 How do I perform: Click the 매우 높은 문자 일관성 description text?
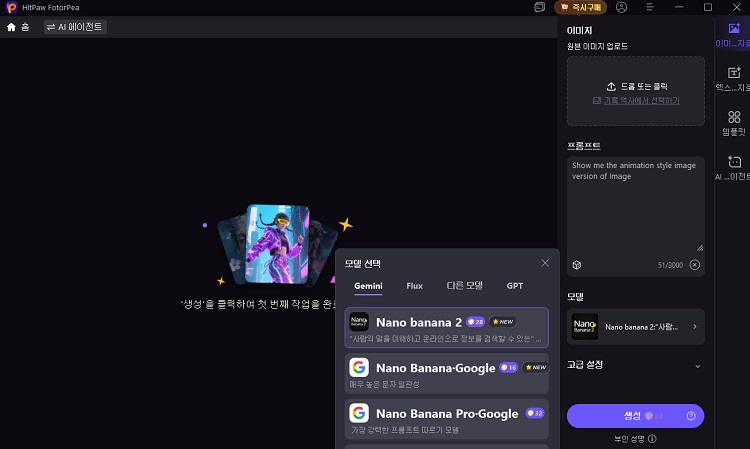(384, 384)
